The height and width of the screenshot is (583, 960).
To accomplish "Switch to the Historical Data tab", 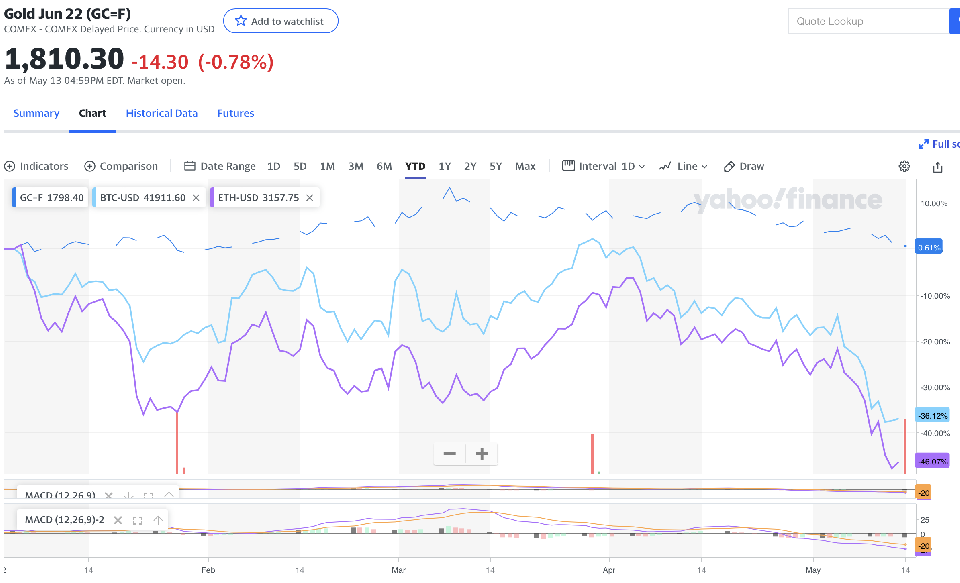I will (x=162, y=114).
